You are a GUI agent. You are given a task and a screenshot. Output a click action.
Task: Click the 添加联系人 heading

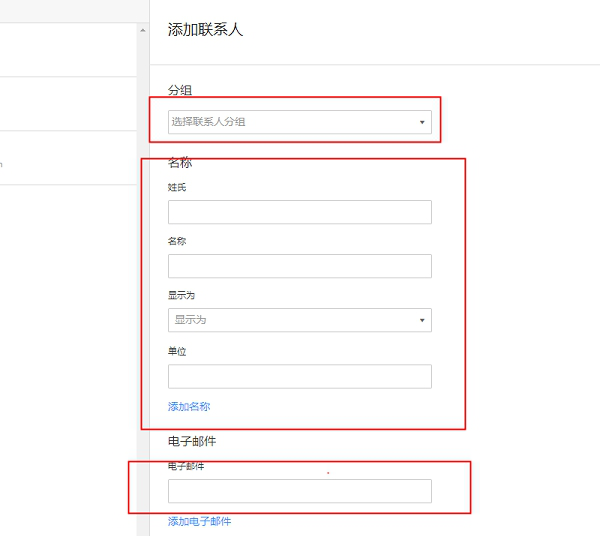click(x=205, y=30)
